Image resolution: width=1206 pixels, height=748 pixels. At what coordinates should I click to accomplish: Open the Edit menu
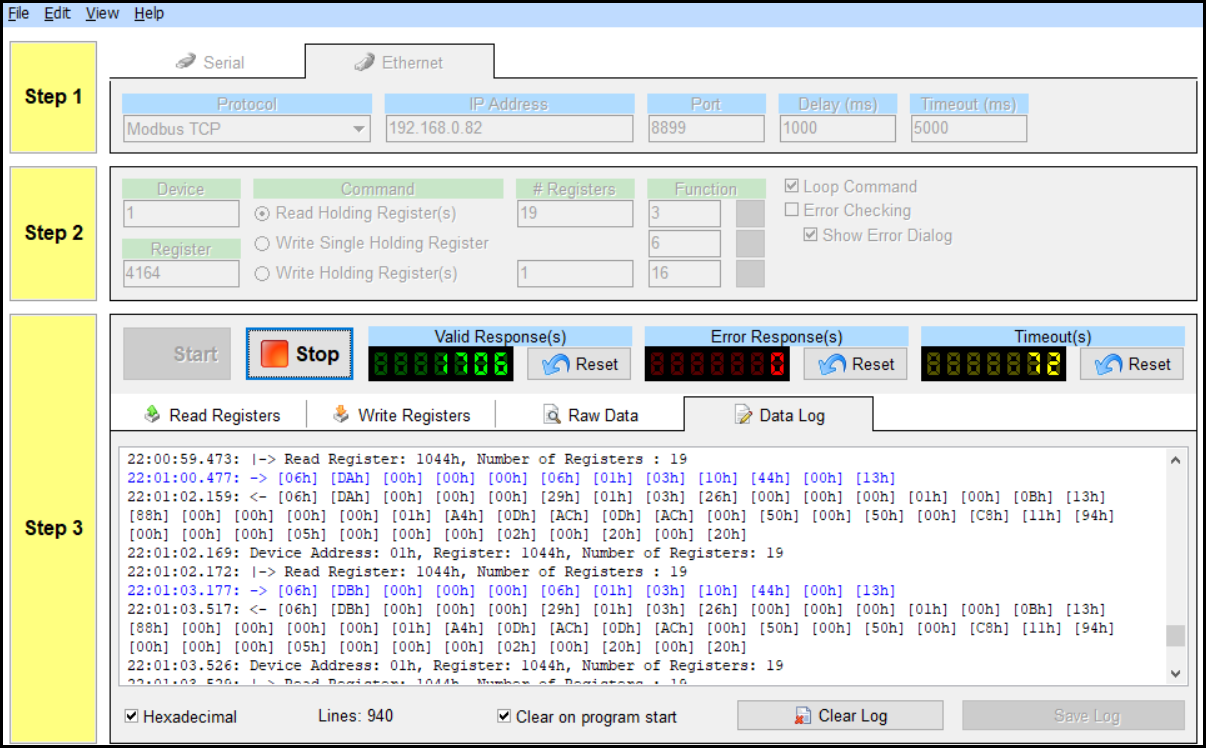coord(57,13)
